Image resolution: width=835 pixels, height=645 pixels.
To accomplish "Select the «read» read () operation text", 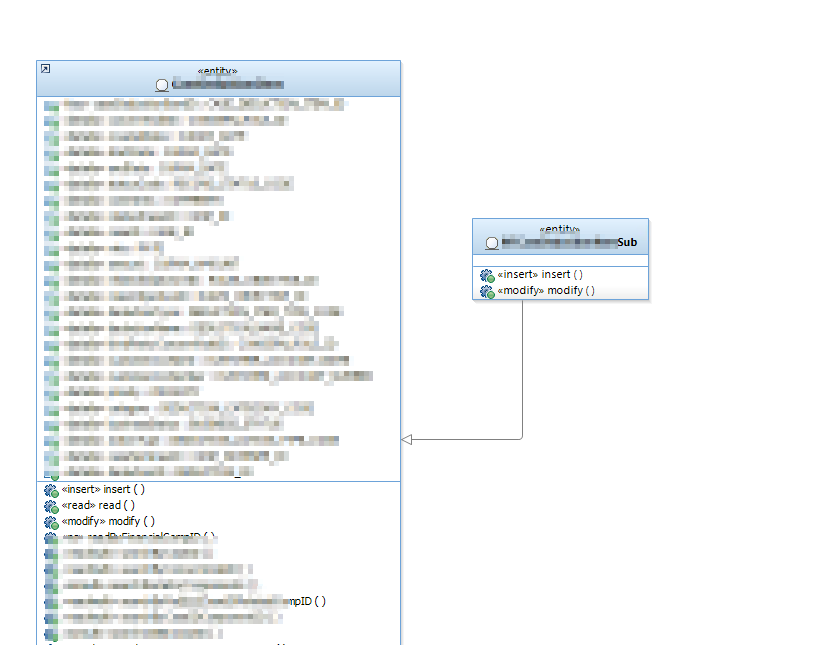I will point(98,505).
